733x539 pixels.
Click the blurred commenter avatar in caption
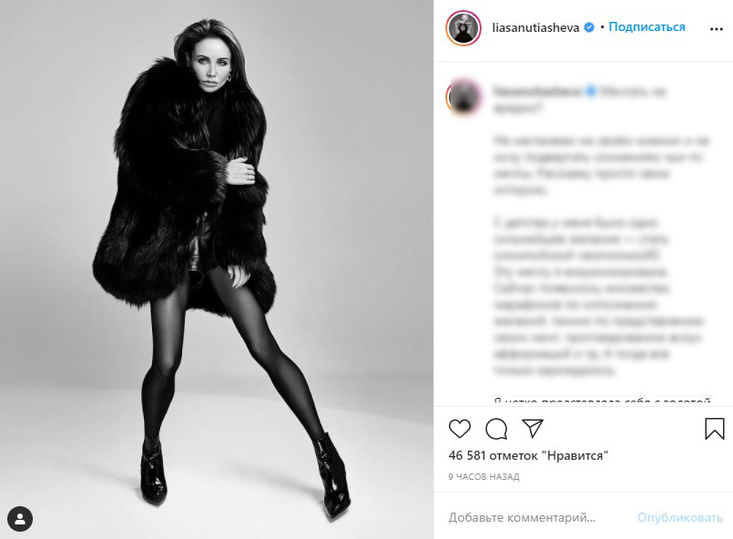pyautogui.click(x=464, y=97)
